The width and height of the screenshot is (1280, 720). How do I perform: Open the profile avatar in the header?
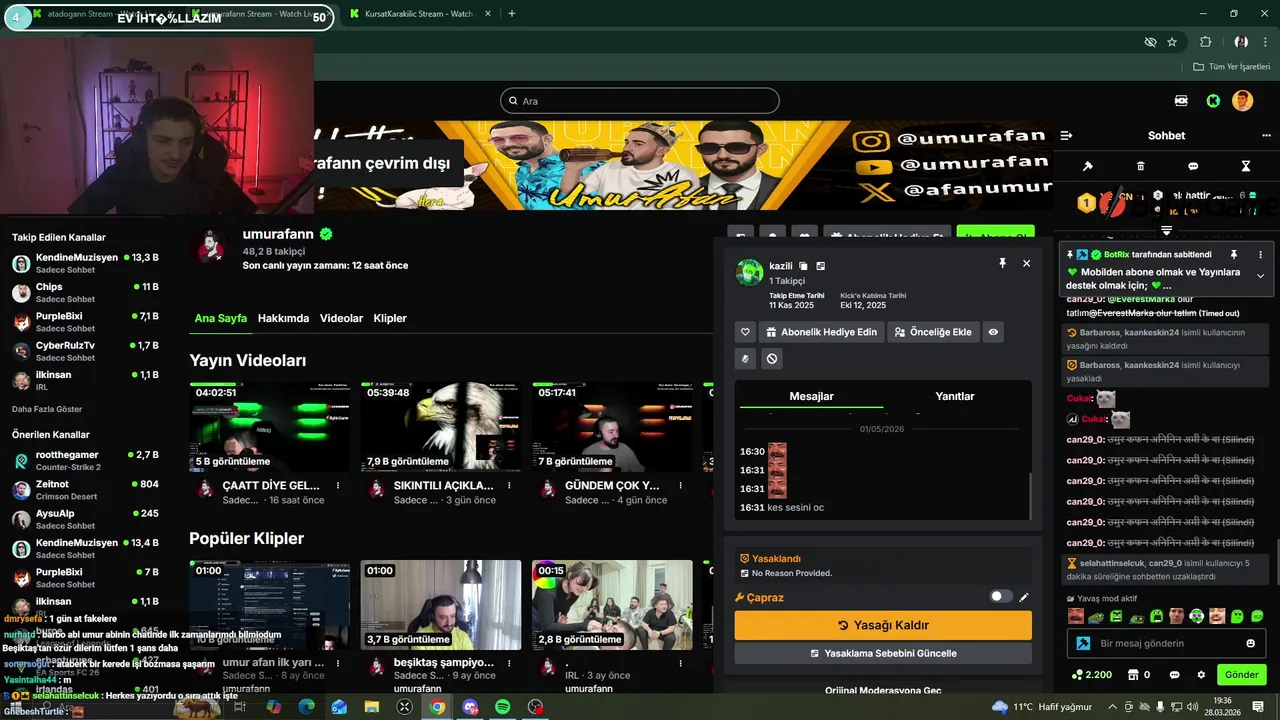click(x=1242, y=101)
